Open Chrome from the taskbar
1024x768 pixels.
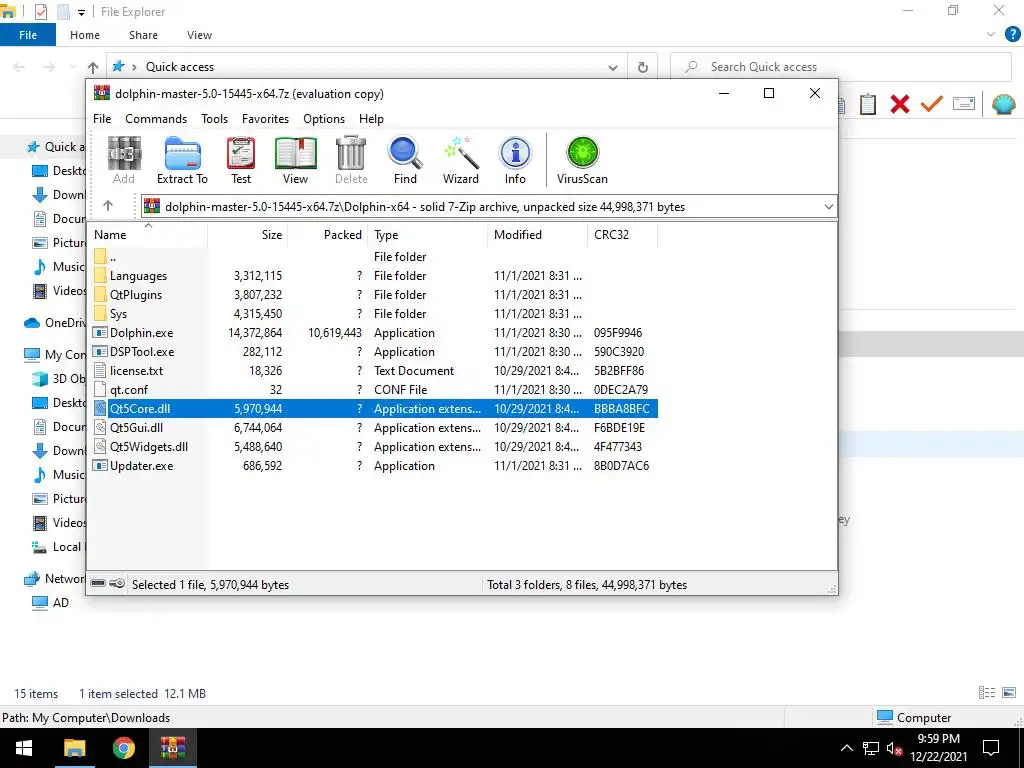tap(123, 748)
